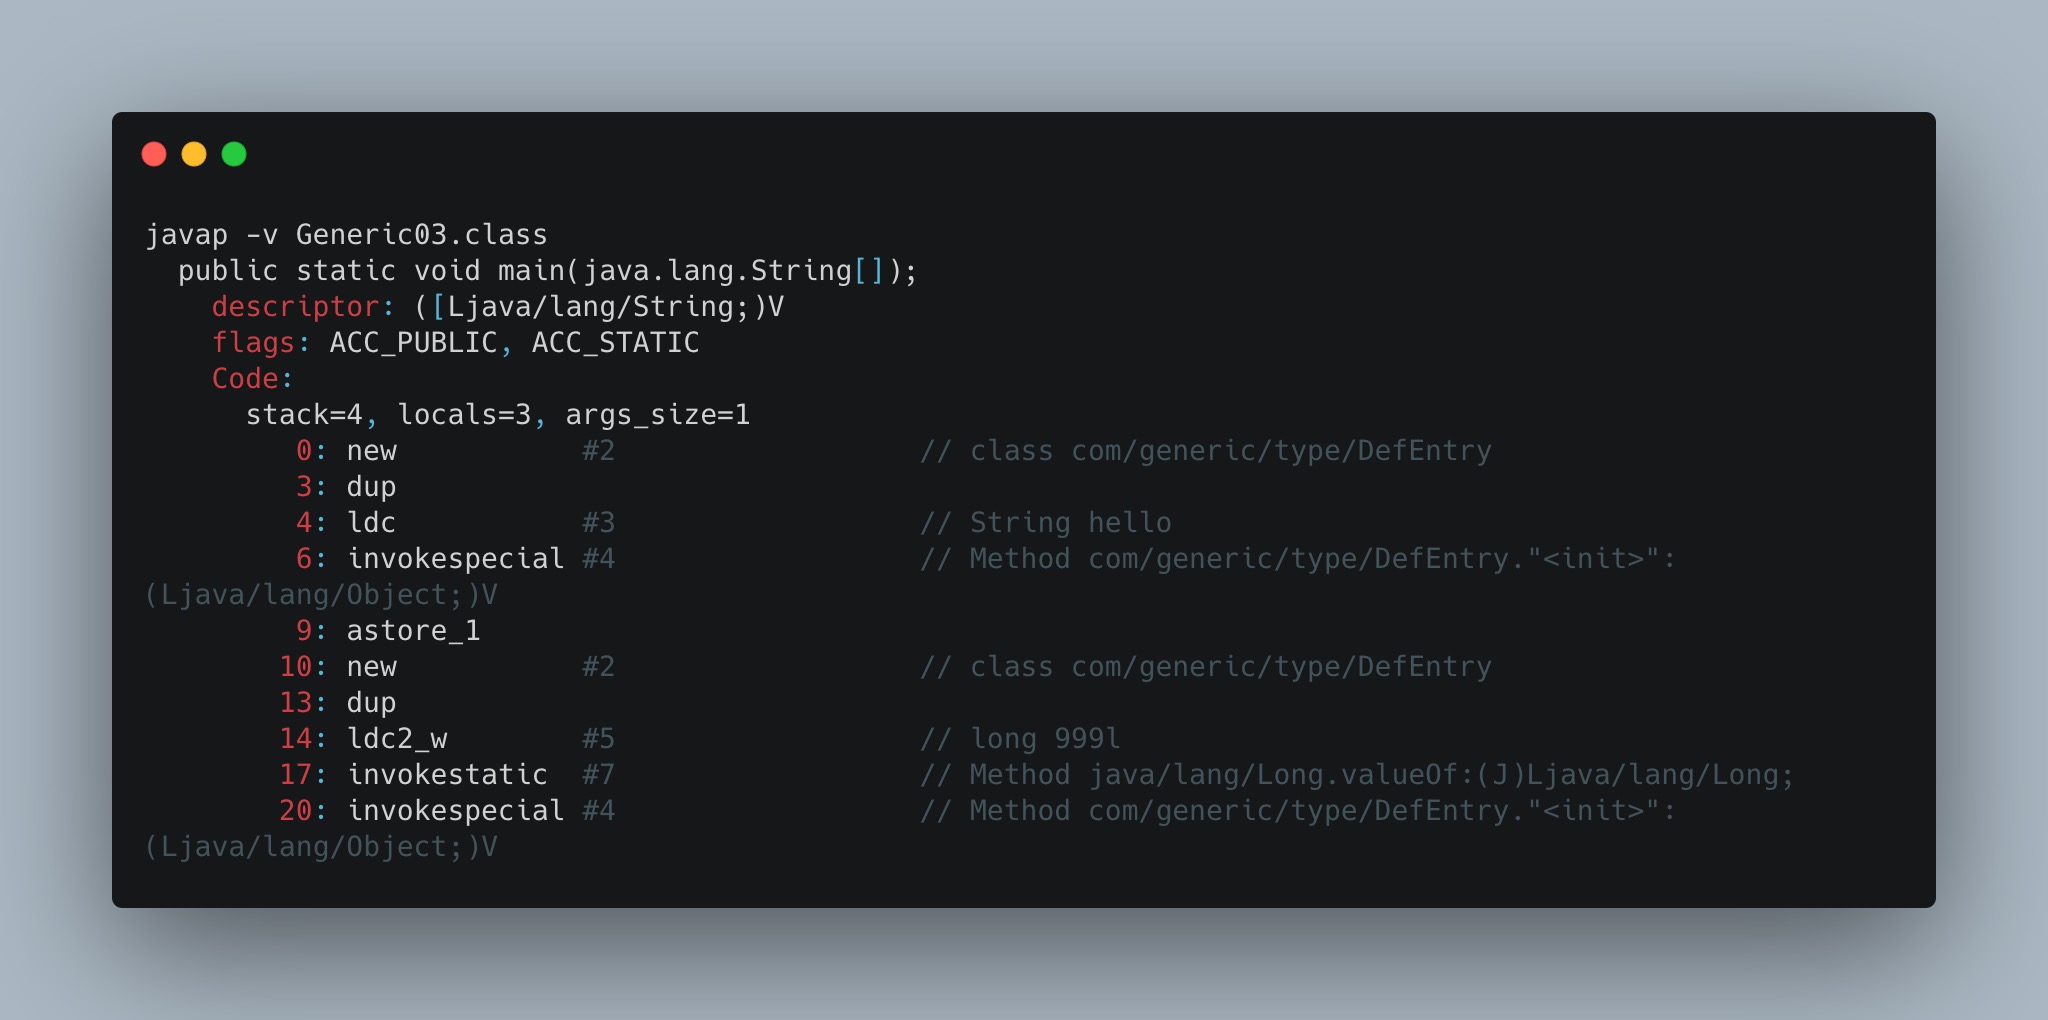Click 'ACC_STATIC' flag text
This screenshot has width=2048, height=1020.
tap(615, 343)
